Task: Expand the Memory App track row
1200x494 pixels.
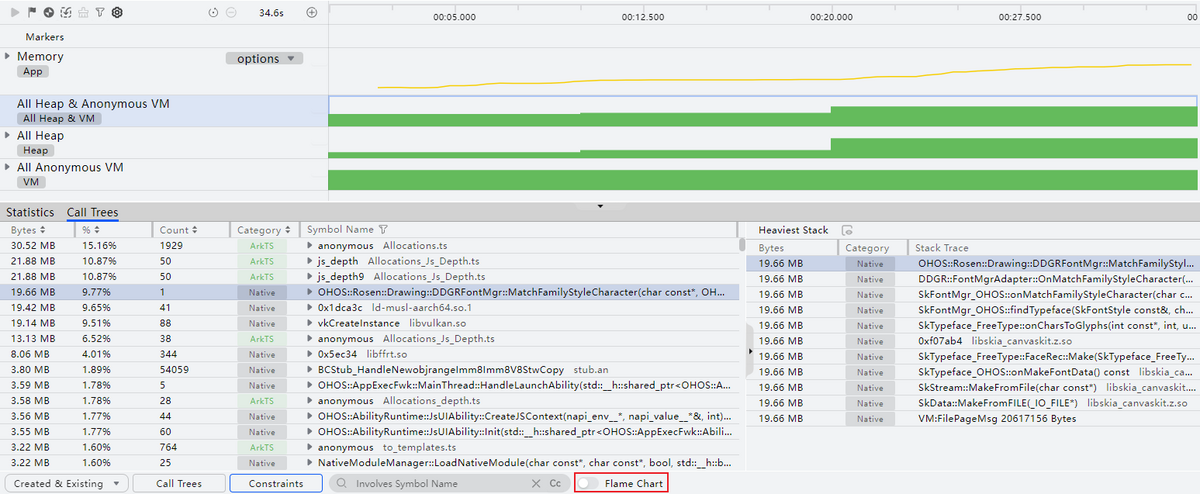Action: coord(8,56)
